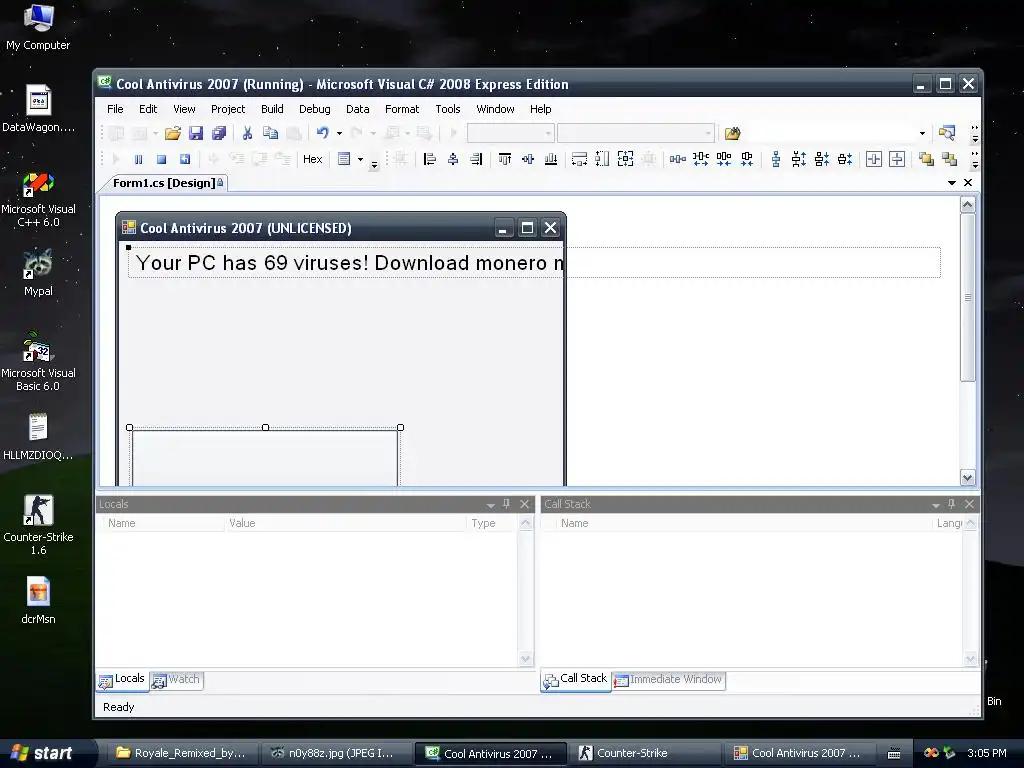Make Same Height layout icon

(602, 159)
